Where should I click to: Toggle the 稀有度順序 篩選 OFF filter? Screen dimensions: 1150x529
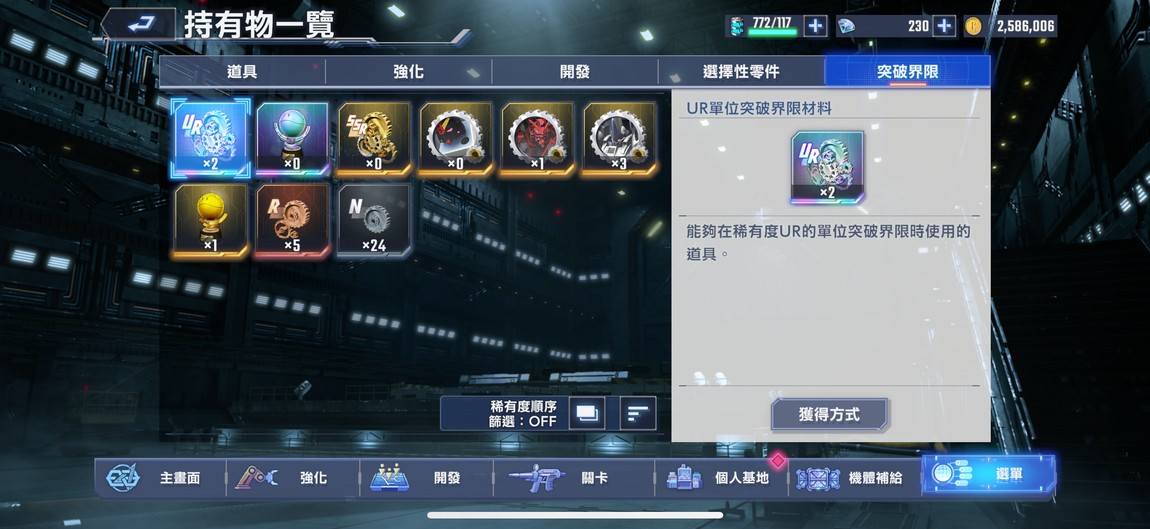point(523,414)
